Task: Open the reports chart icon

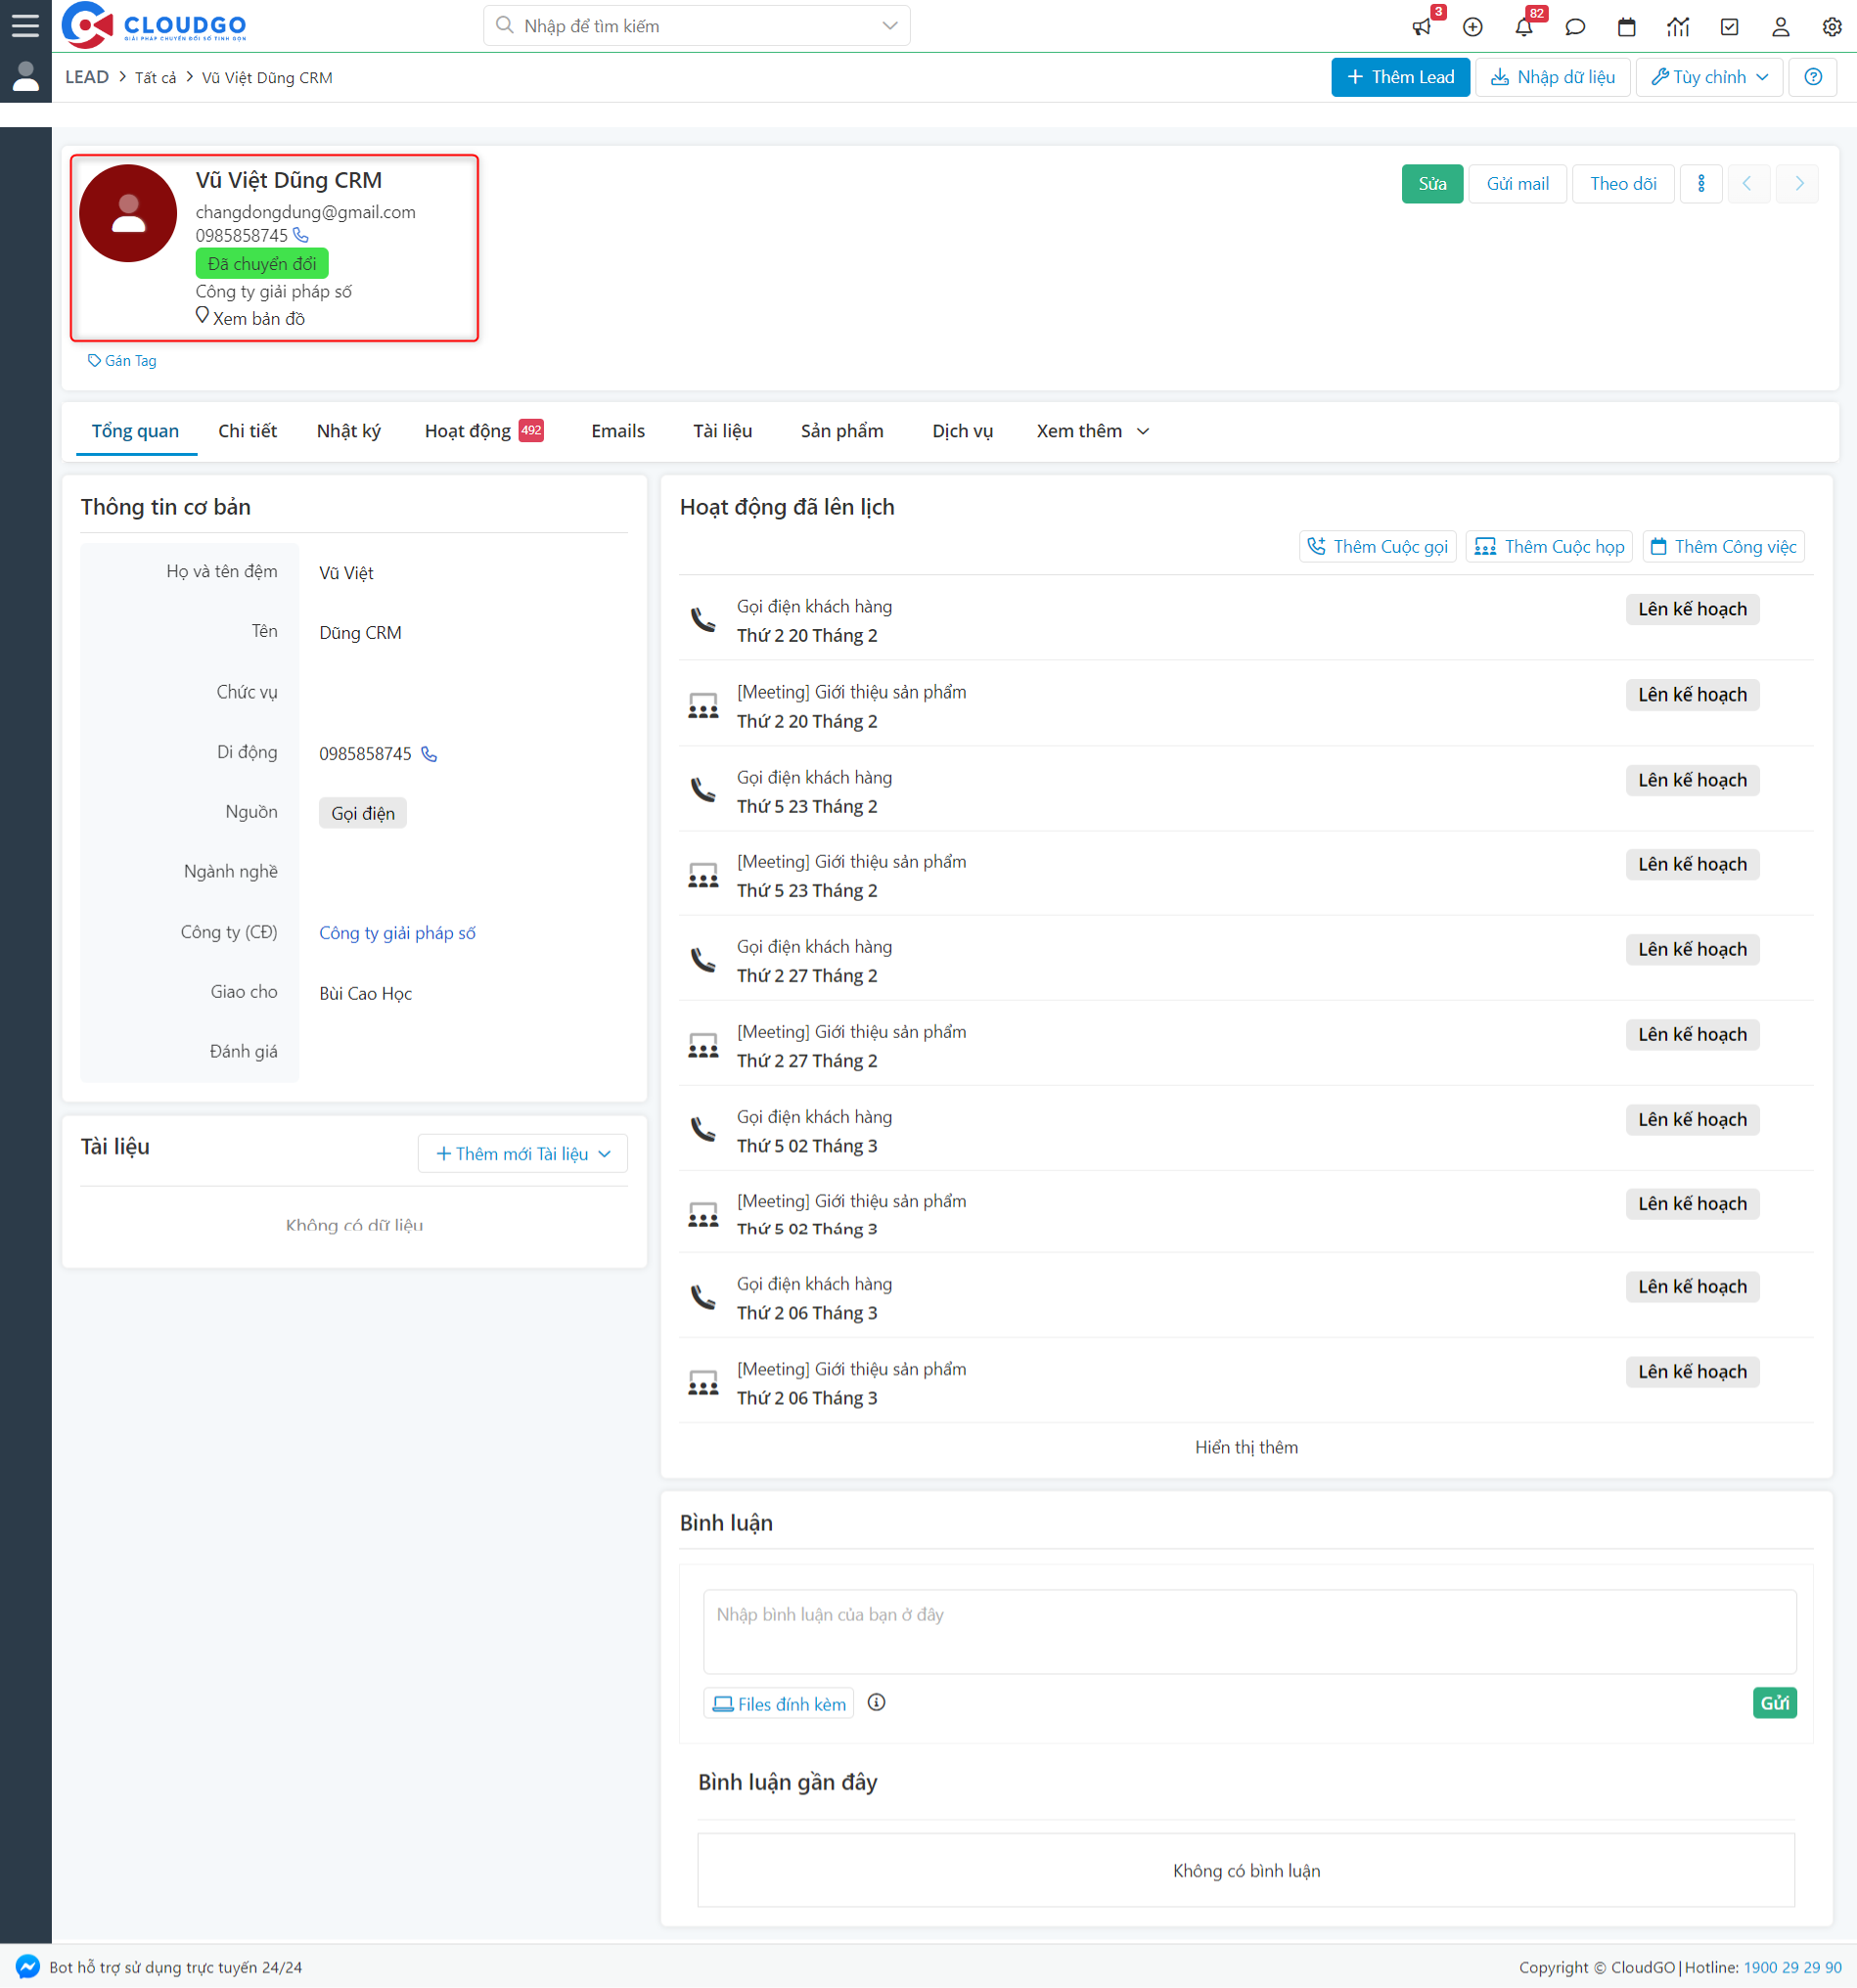Action: [1677, 27]
